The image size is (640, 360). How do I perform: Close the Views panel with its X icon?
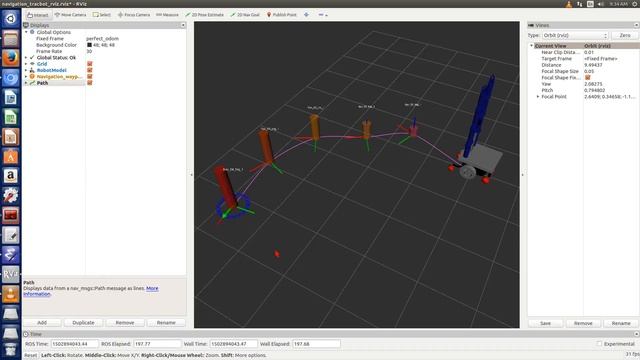click(636, 25)
